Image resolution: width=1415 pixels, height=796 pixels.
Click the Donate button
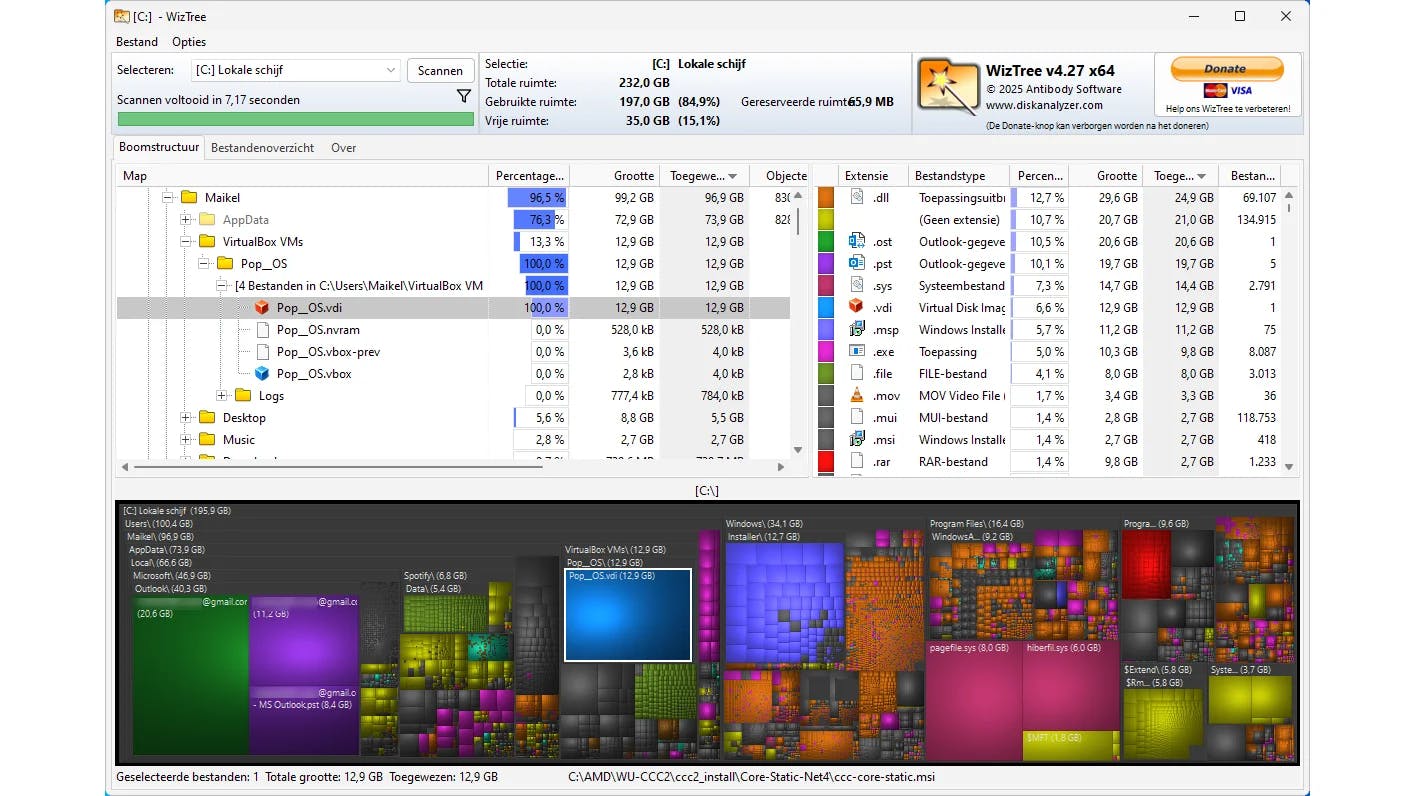[x=1225, y=69]
